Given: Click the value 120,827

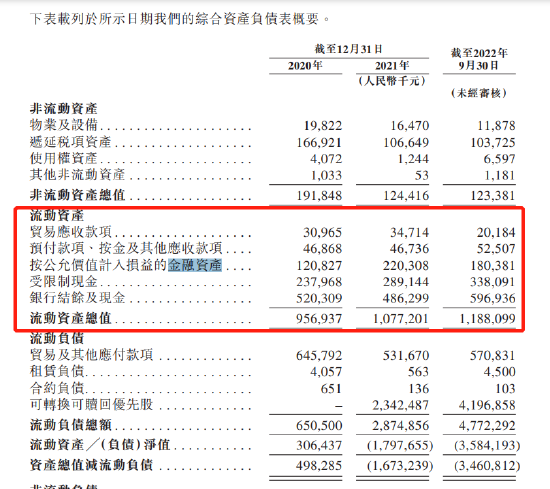Looking at the screenshot, I should tap(319, 266).
